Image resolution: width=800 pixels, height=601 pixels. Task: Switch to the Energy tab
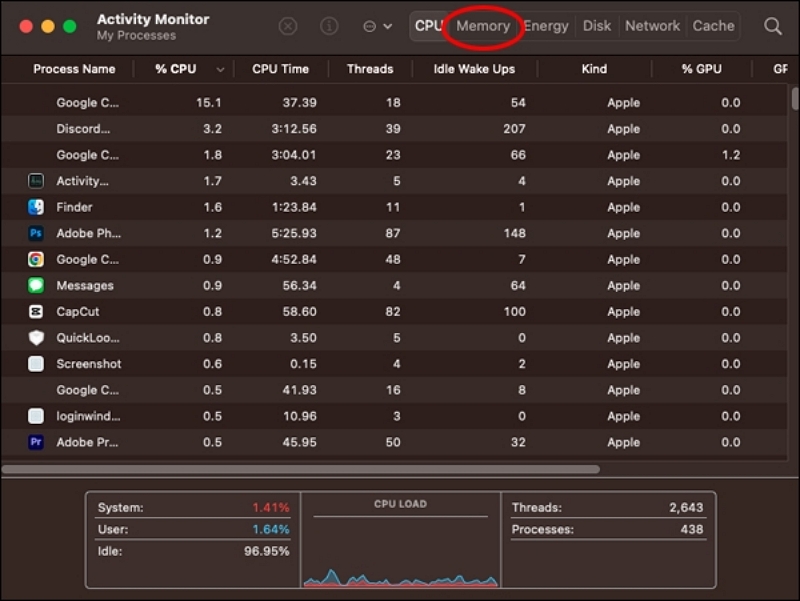pyautogui.click(x=546, y=26)
